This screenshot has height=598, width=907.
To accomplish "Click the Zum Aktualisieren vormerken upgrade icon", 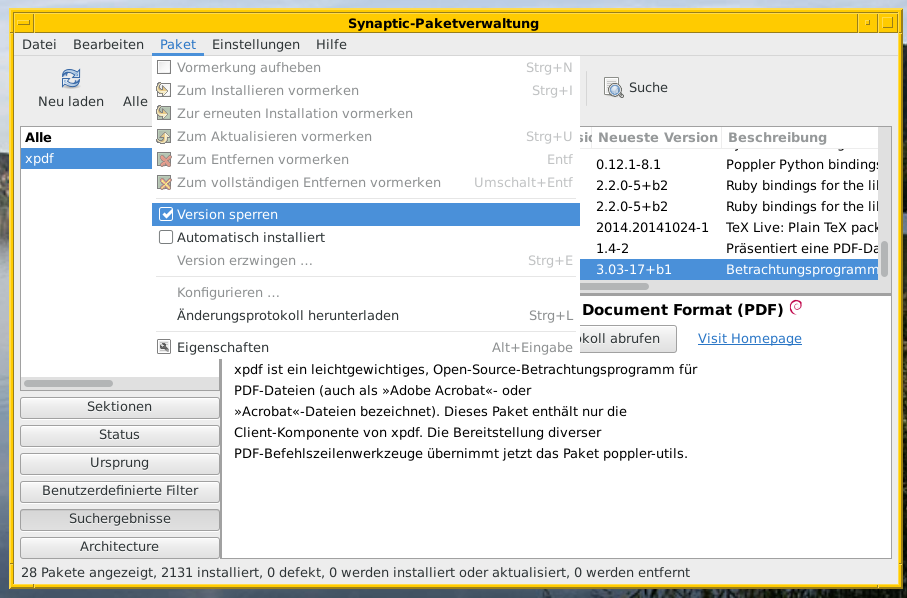I will (x=164, y=136).
